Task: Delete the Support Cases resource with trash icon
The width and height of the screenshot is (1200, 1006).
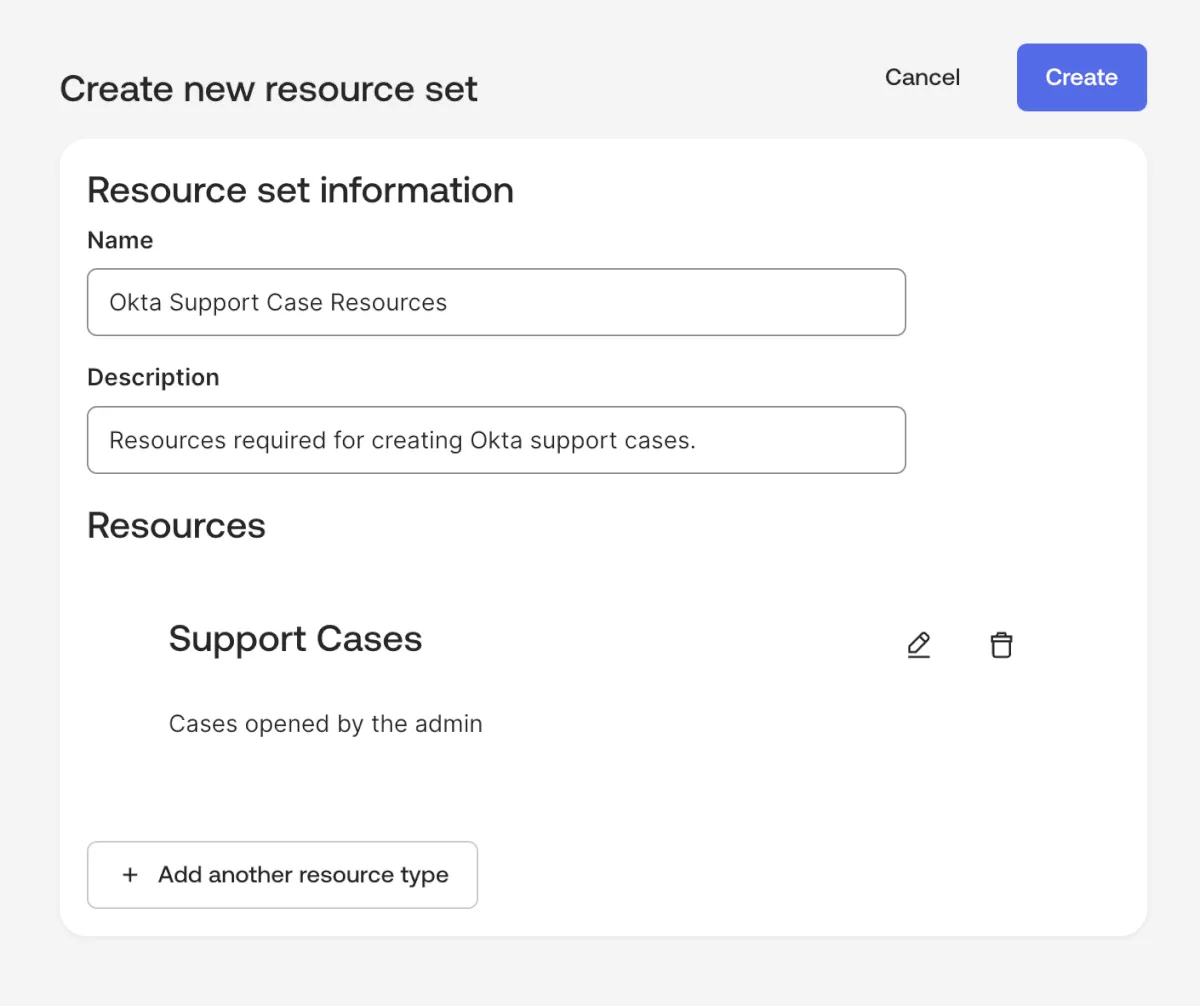Action: 1000,645
